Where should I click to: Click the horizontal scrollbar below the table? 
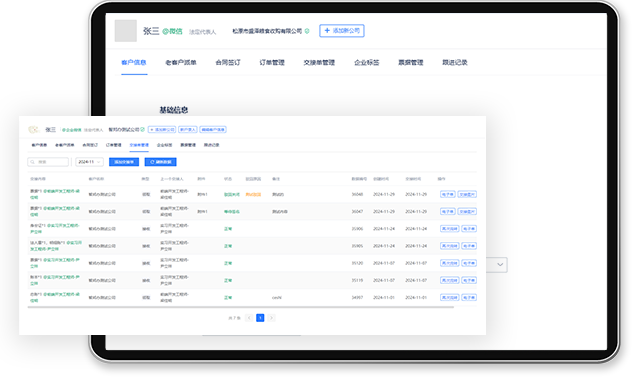tap(241, 307)
